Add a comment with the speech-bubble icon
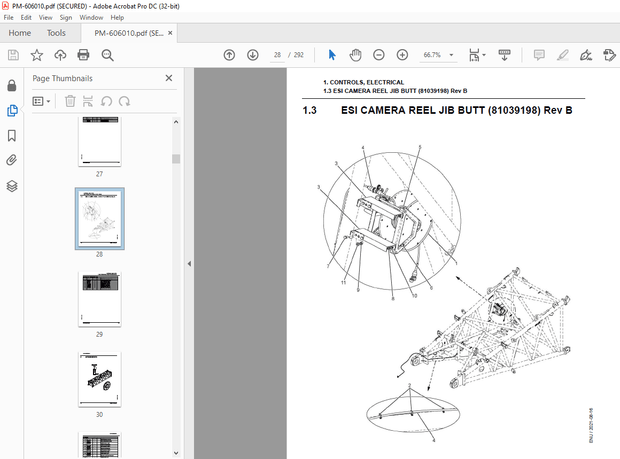The height and width of the screenshot is (459, 620). pos(539,55)
